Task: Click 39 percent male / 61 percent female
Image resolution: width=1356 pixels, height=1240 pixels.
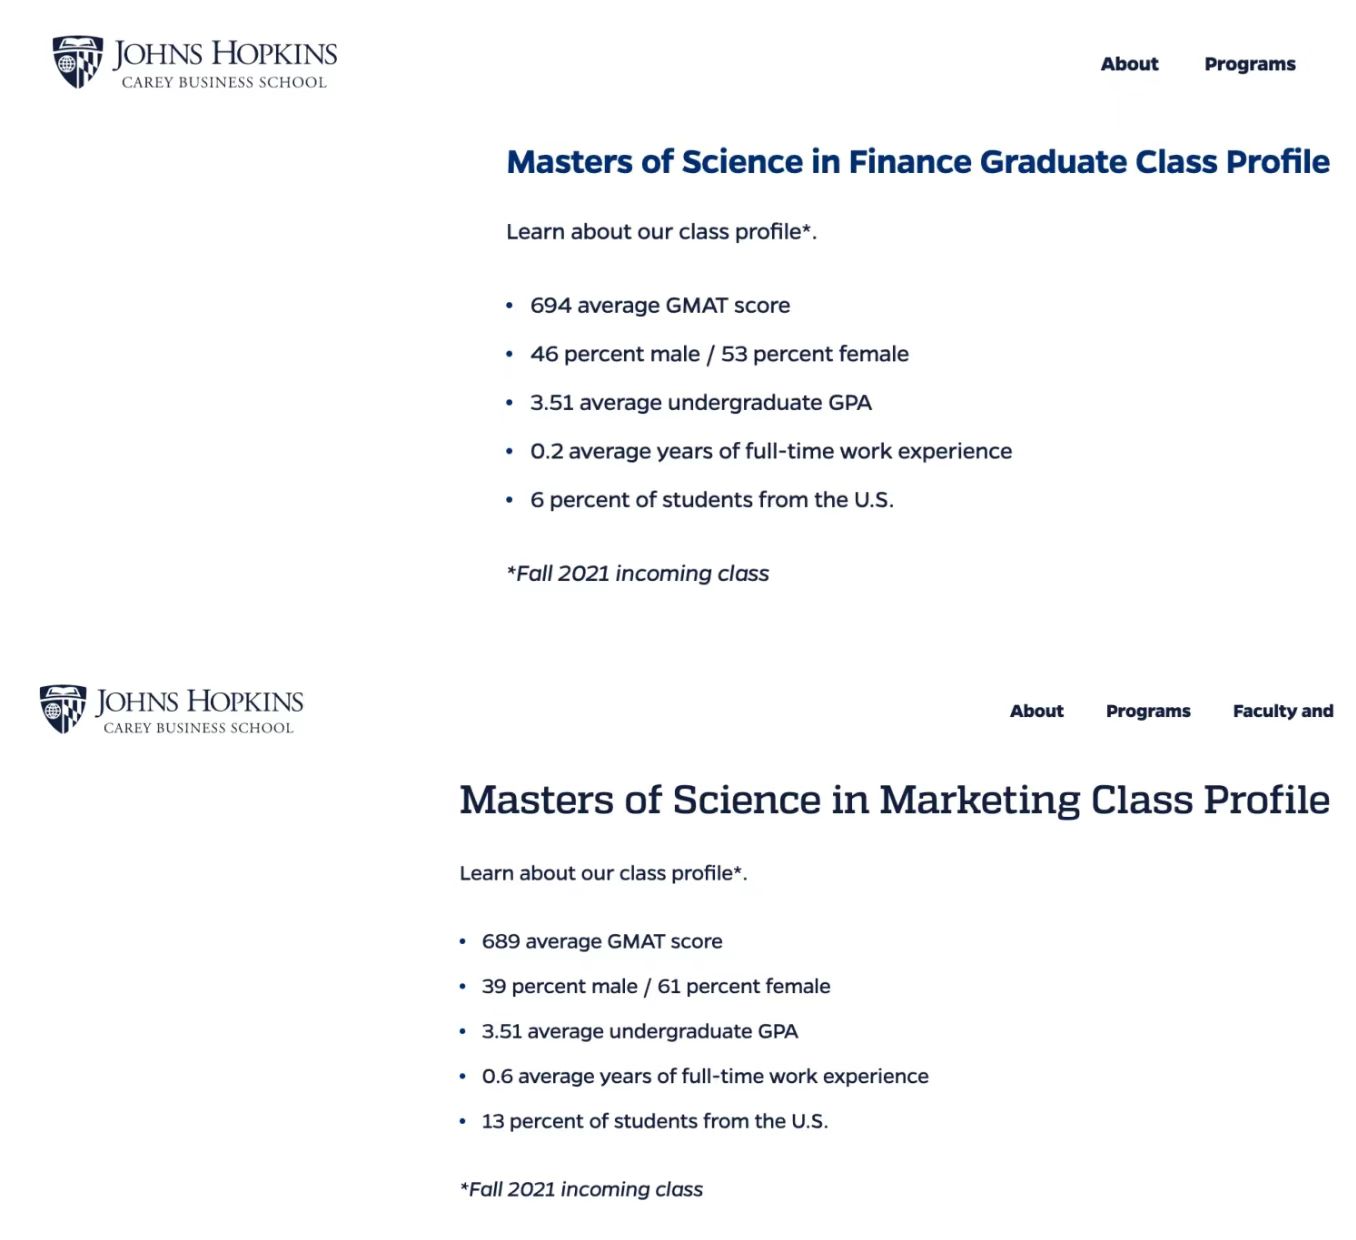Action: pyautogui.click(x=656, y=986)
